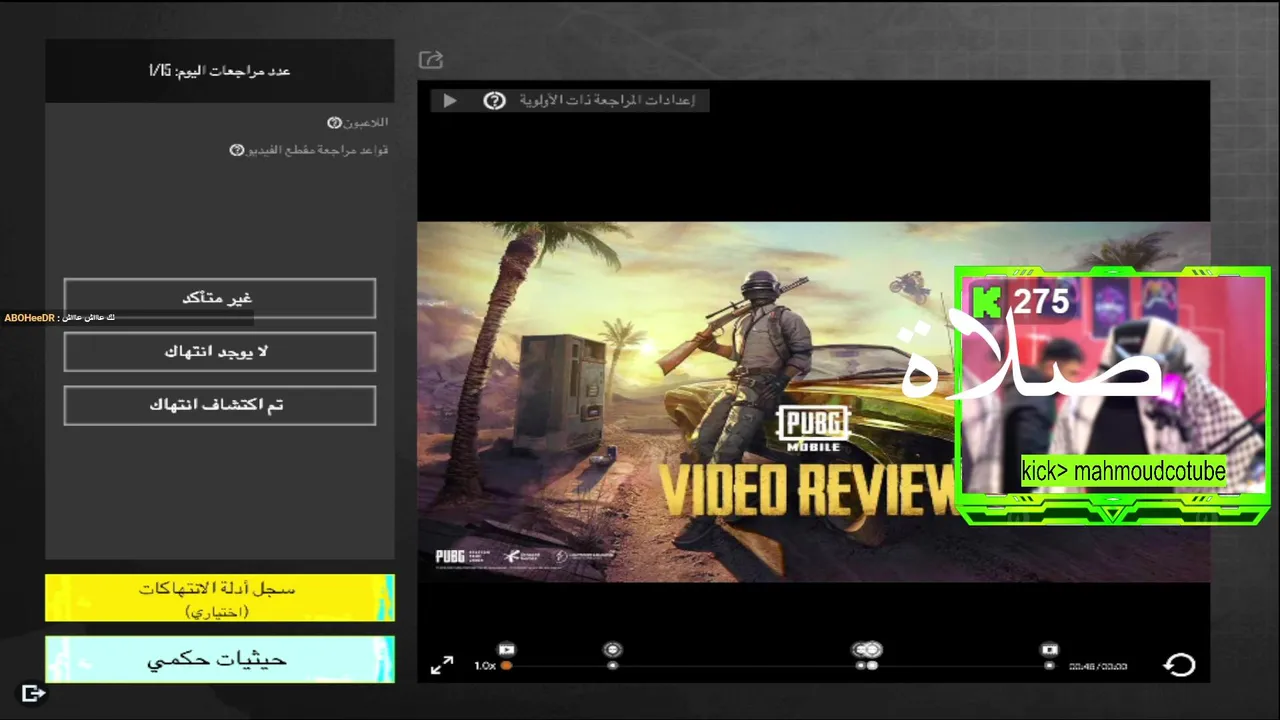The height and width of the screenshot is (720, 1280).
Task: Open help for priority review settings
Action: 495,100
